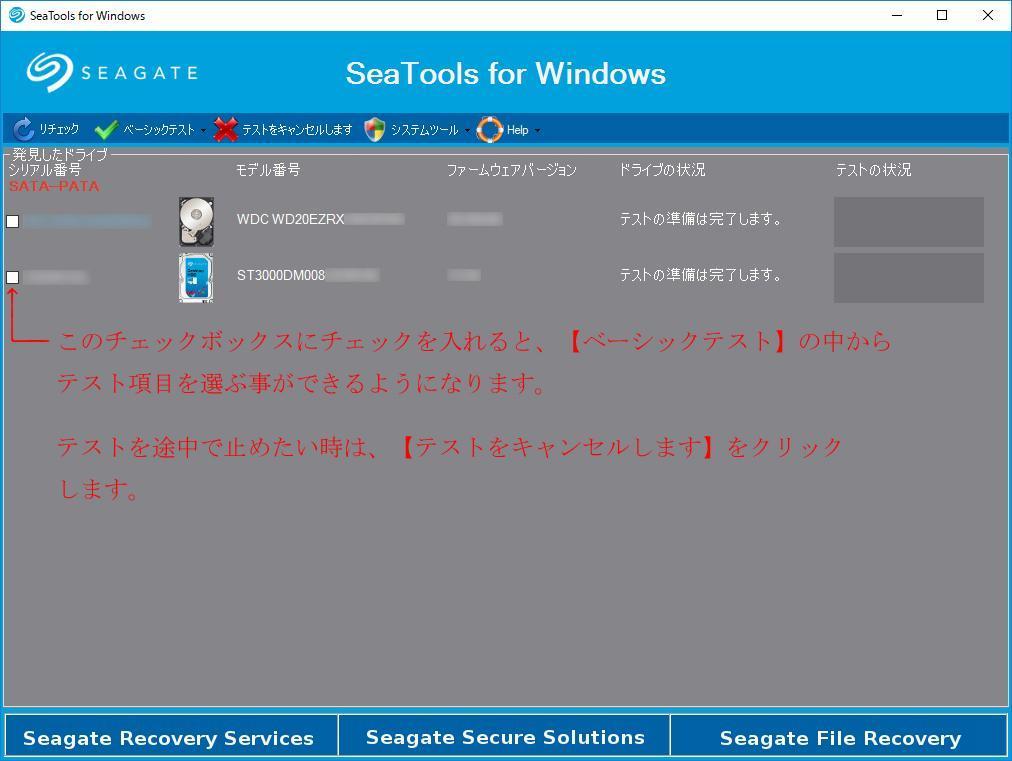Image resolution: width=1012 pixels, height=761 pixels.
Task: Select the green ベーシックテスト checkmark icon
Action: pos(103,129)
